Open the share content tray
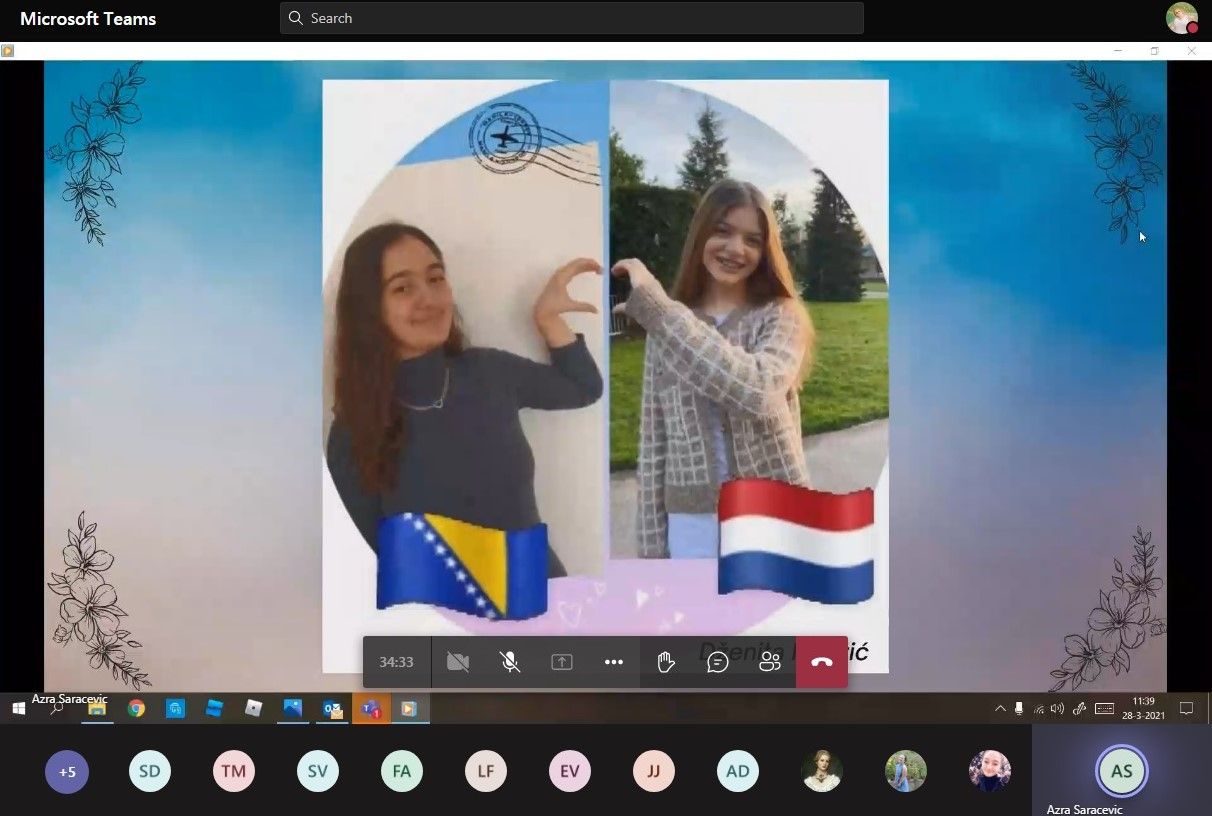 (562, 662)
